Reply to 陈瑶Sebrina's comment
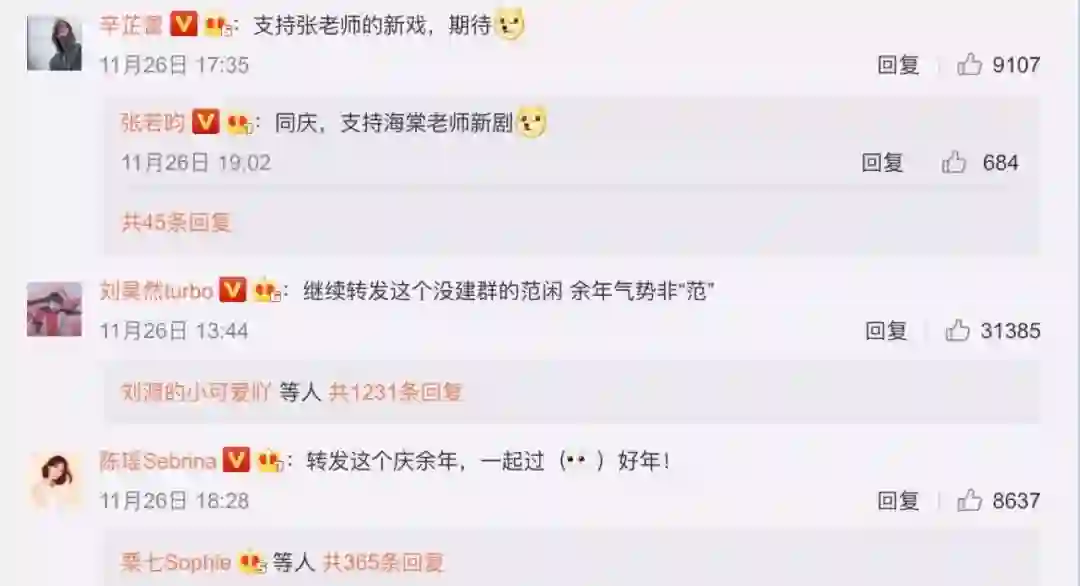1080x586 pixels. click(898, 501)
